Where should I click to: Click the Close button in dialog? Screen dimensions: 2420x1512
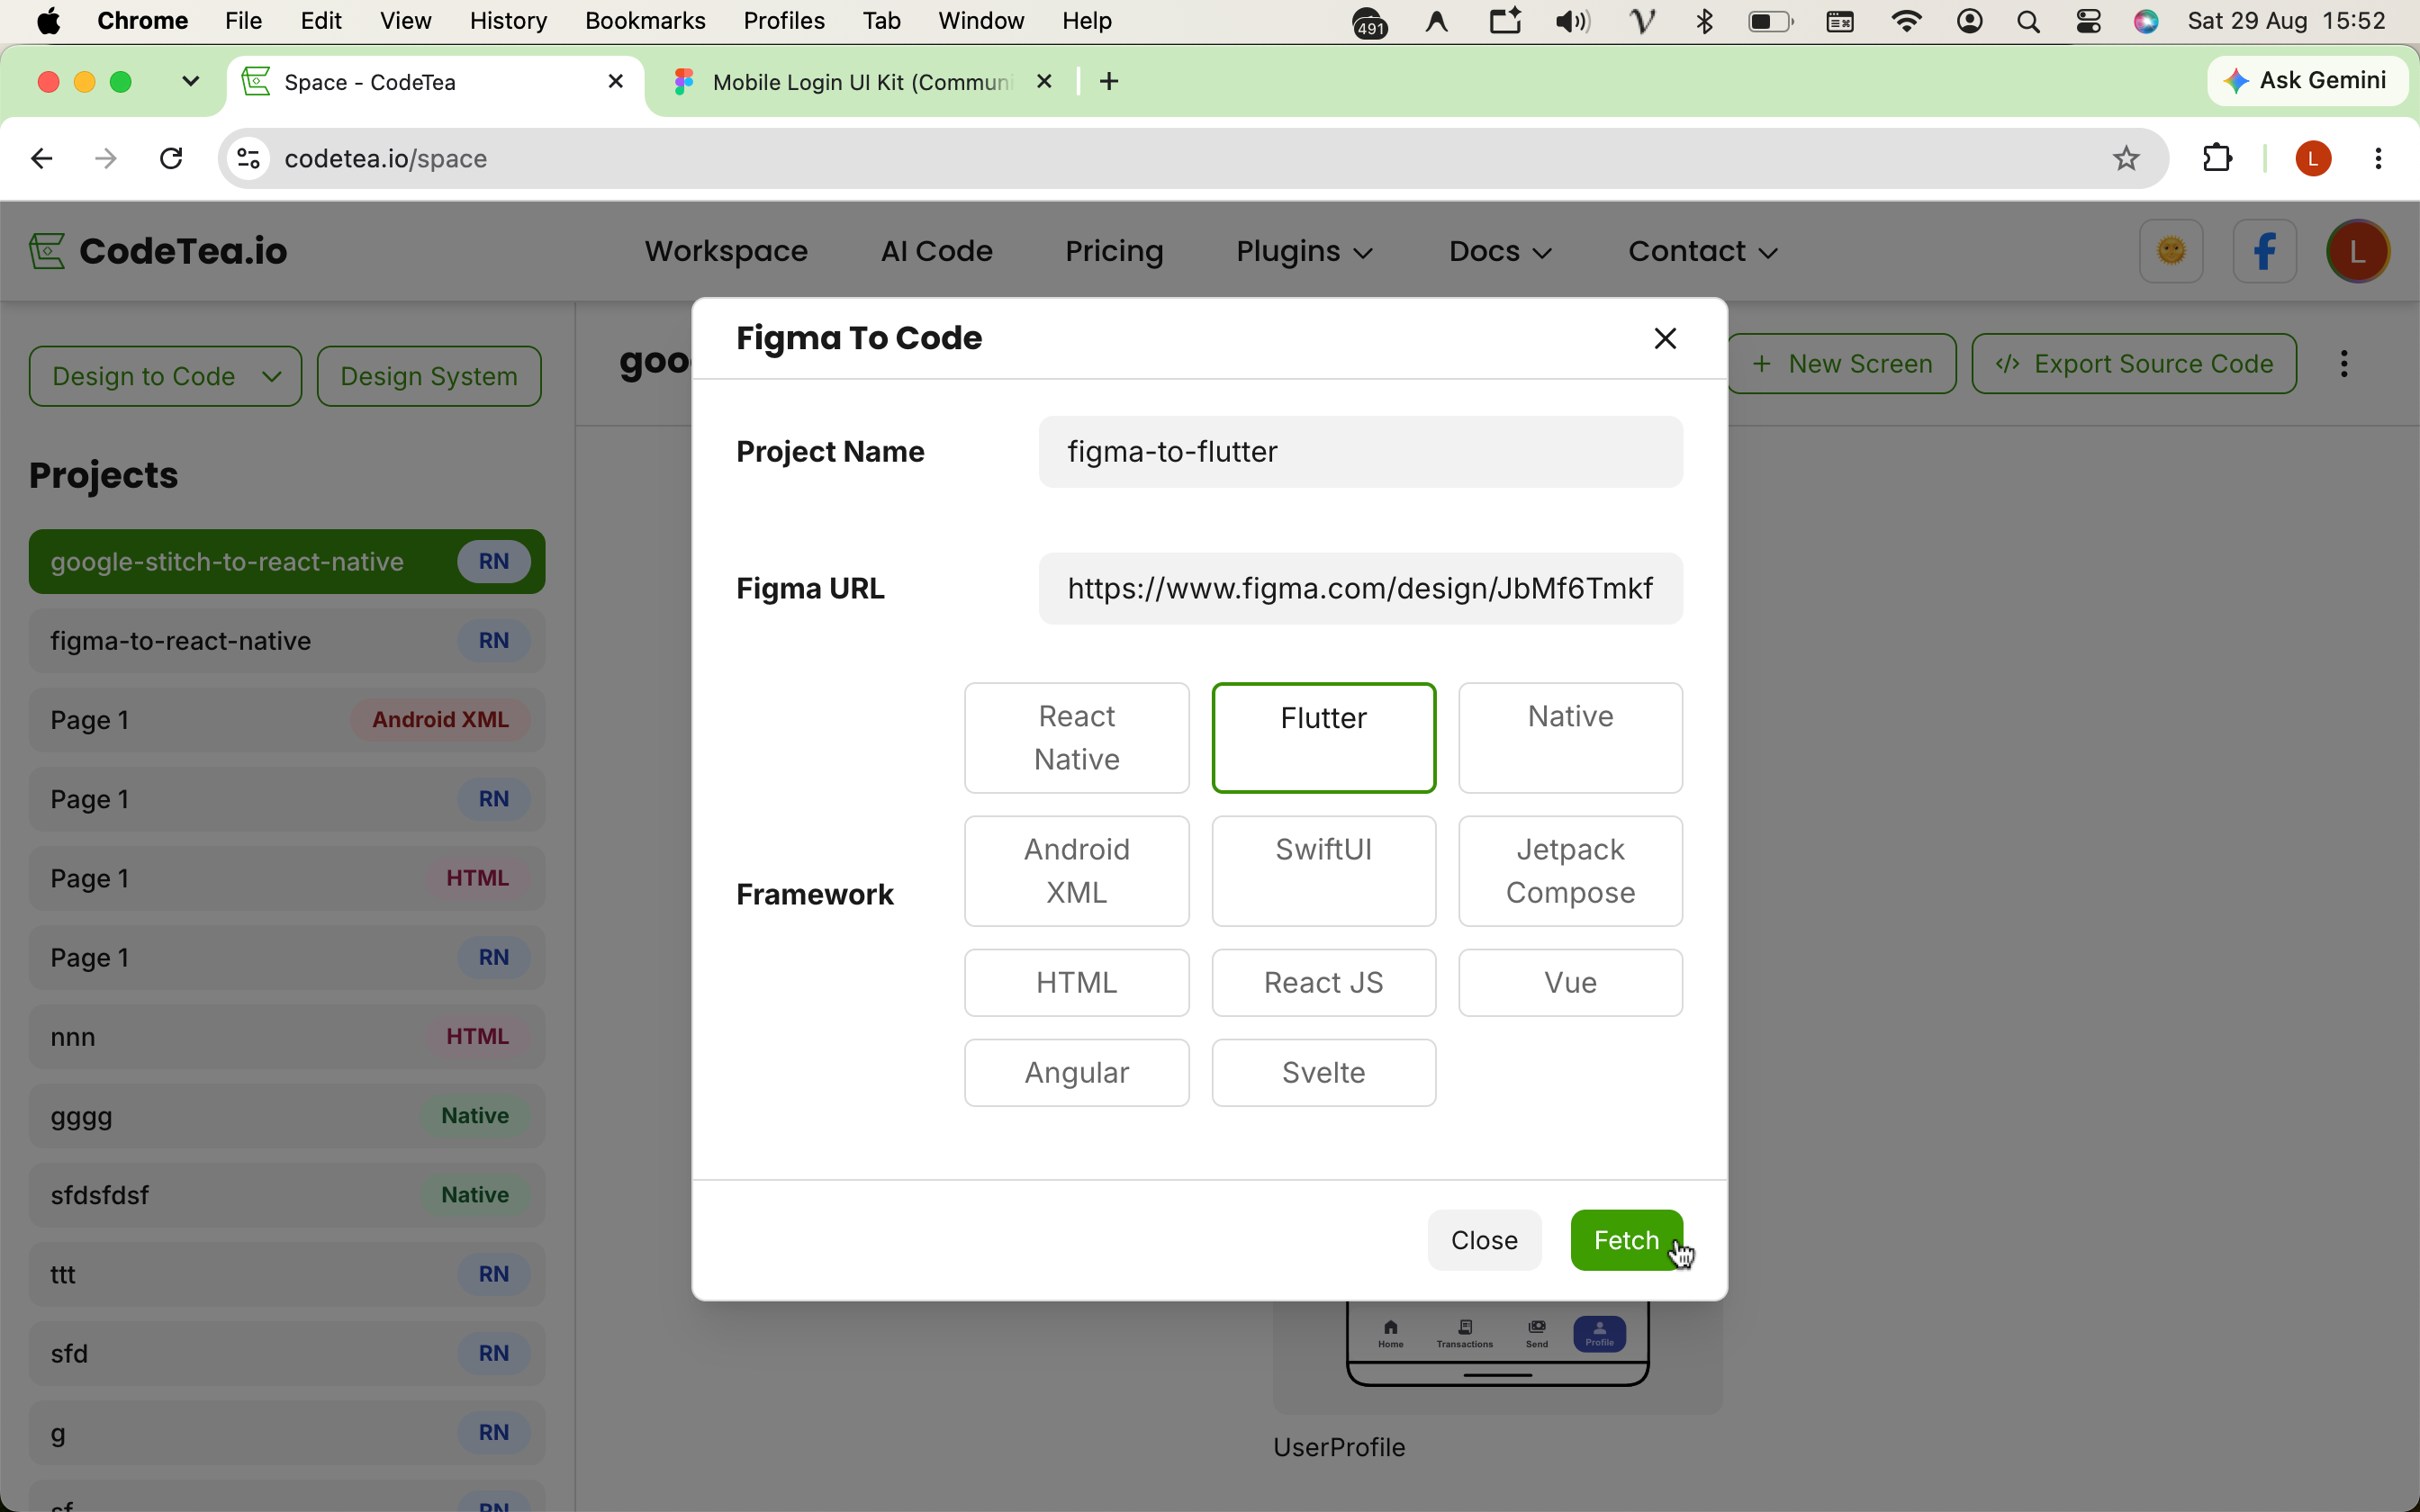tap(1484, 1240)
